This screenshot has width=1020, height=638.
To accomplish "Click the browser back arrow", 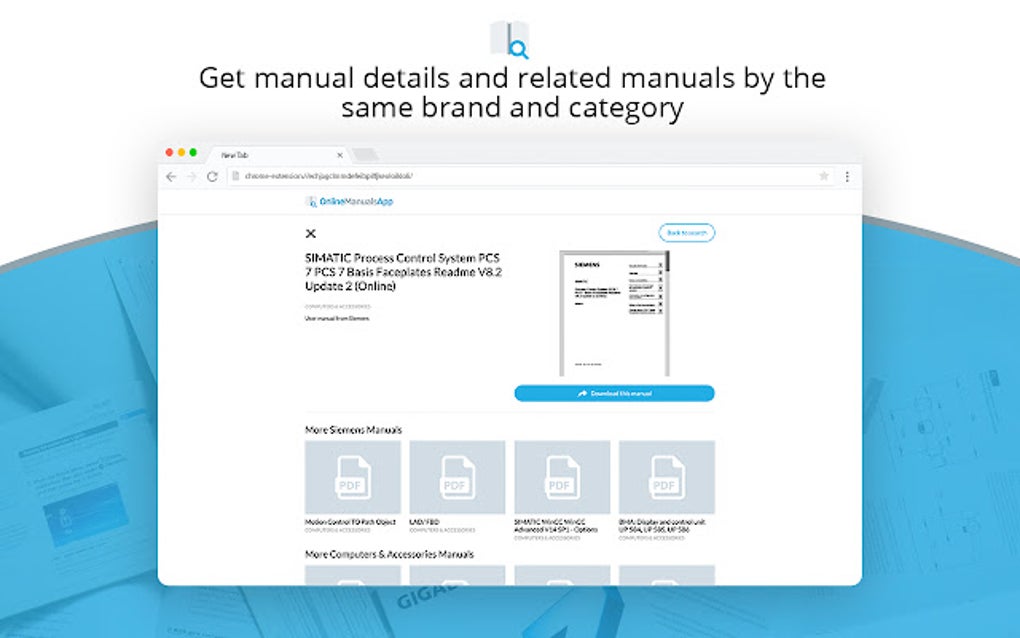I will tap(171, 175).
